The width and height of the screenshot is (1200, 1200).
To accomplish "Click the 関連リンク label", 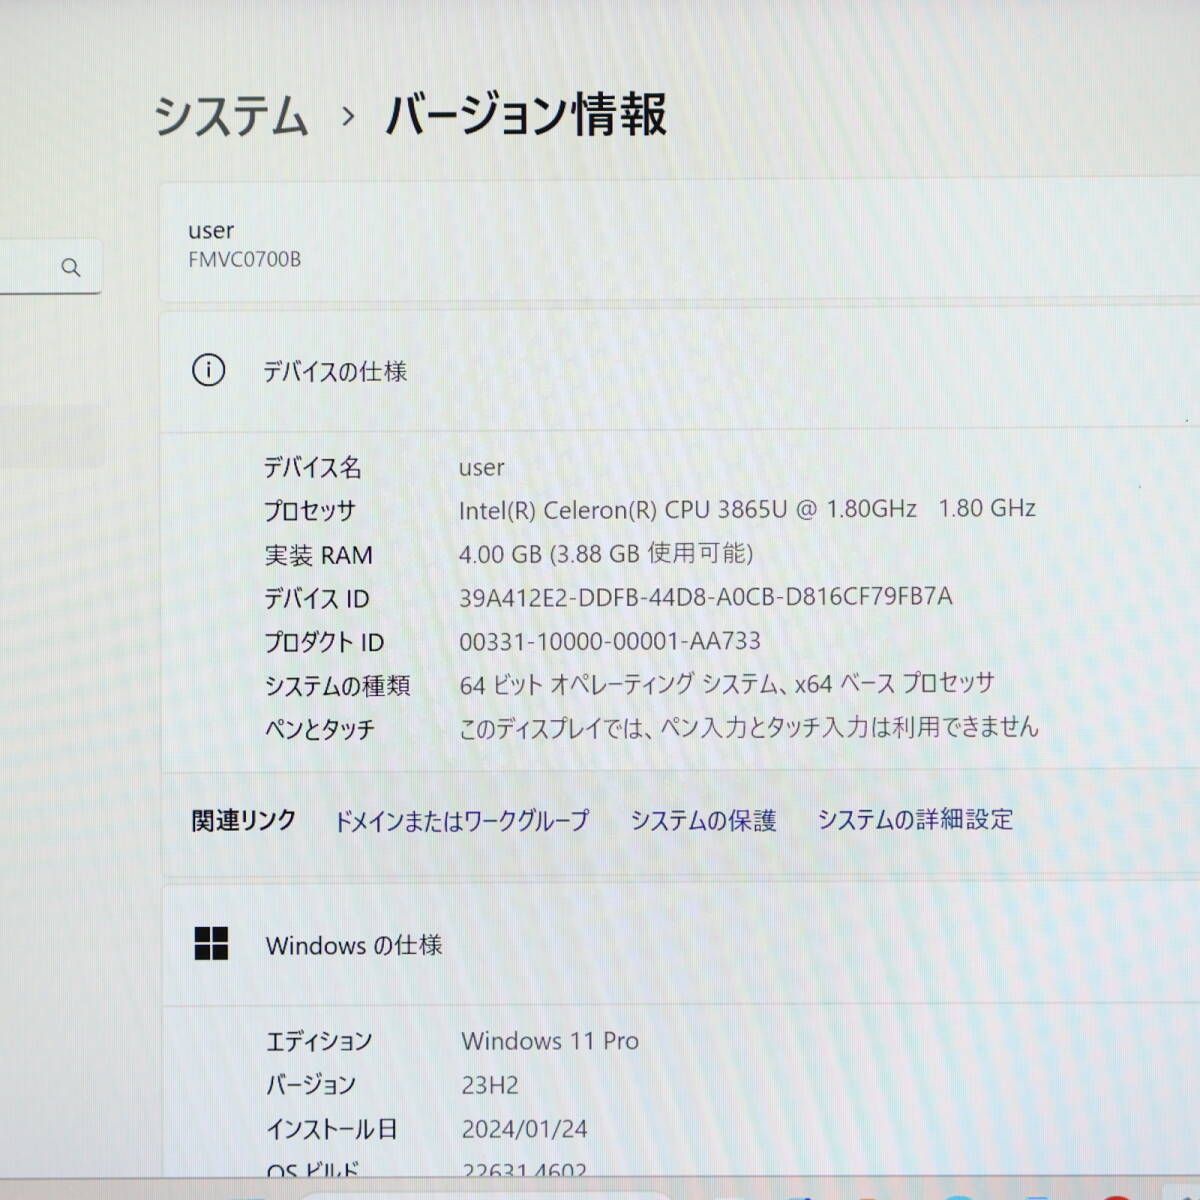I will click(x=244, y=821).
